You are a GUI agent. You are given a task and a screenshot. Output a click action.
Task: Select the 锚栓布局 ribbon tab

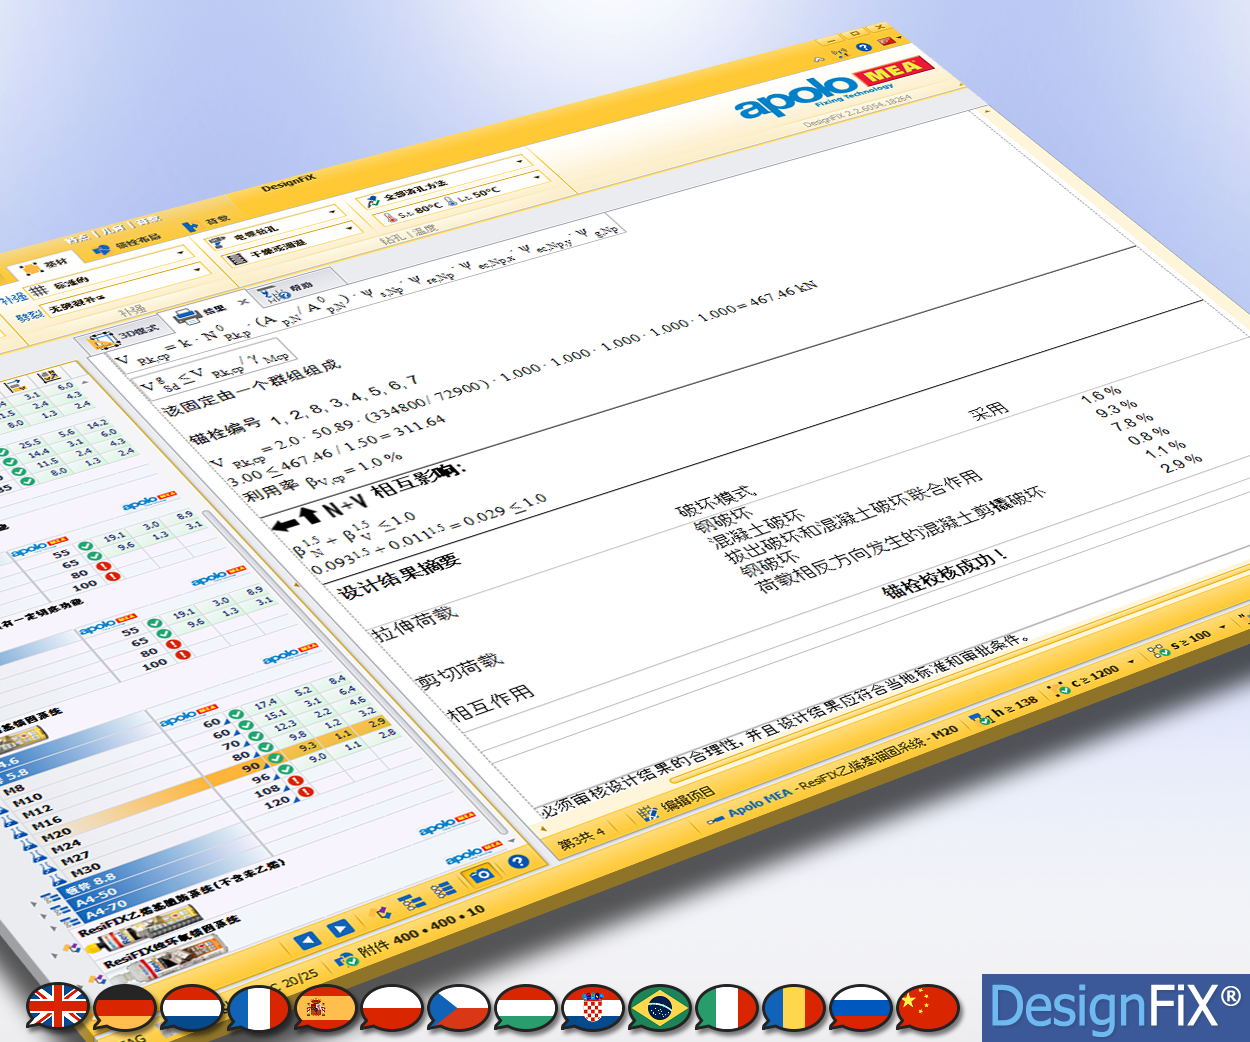[127, 244]
